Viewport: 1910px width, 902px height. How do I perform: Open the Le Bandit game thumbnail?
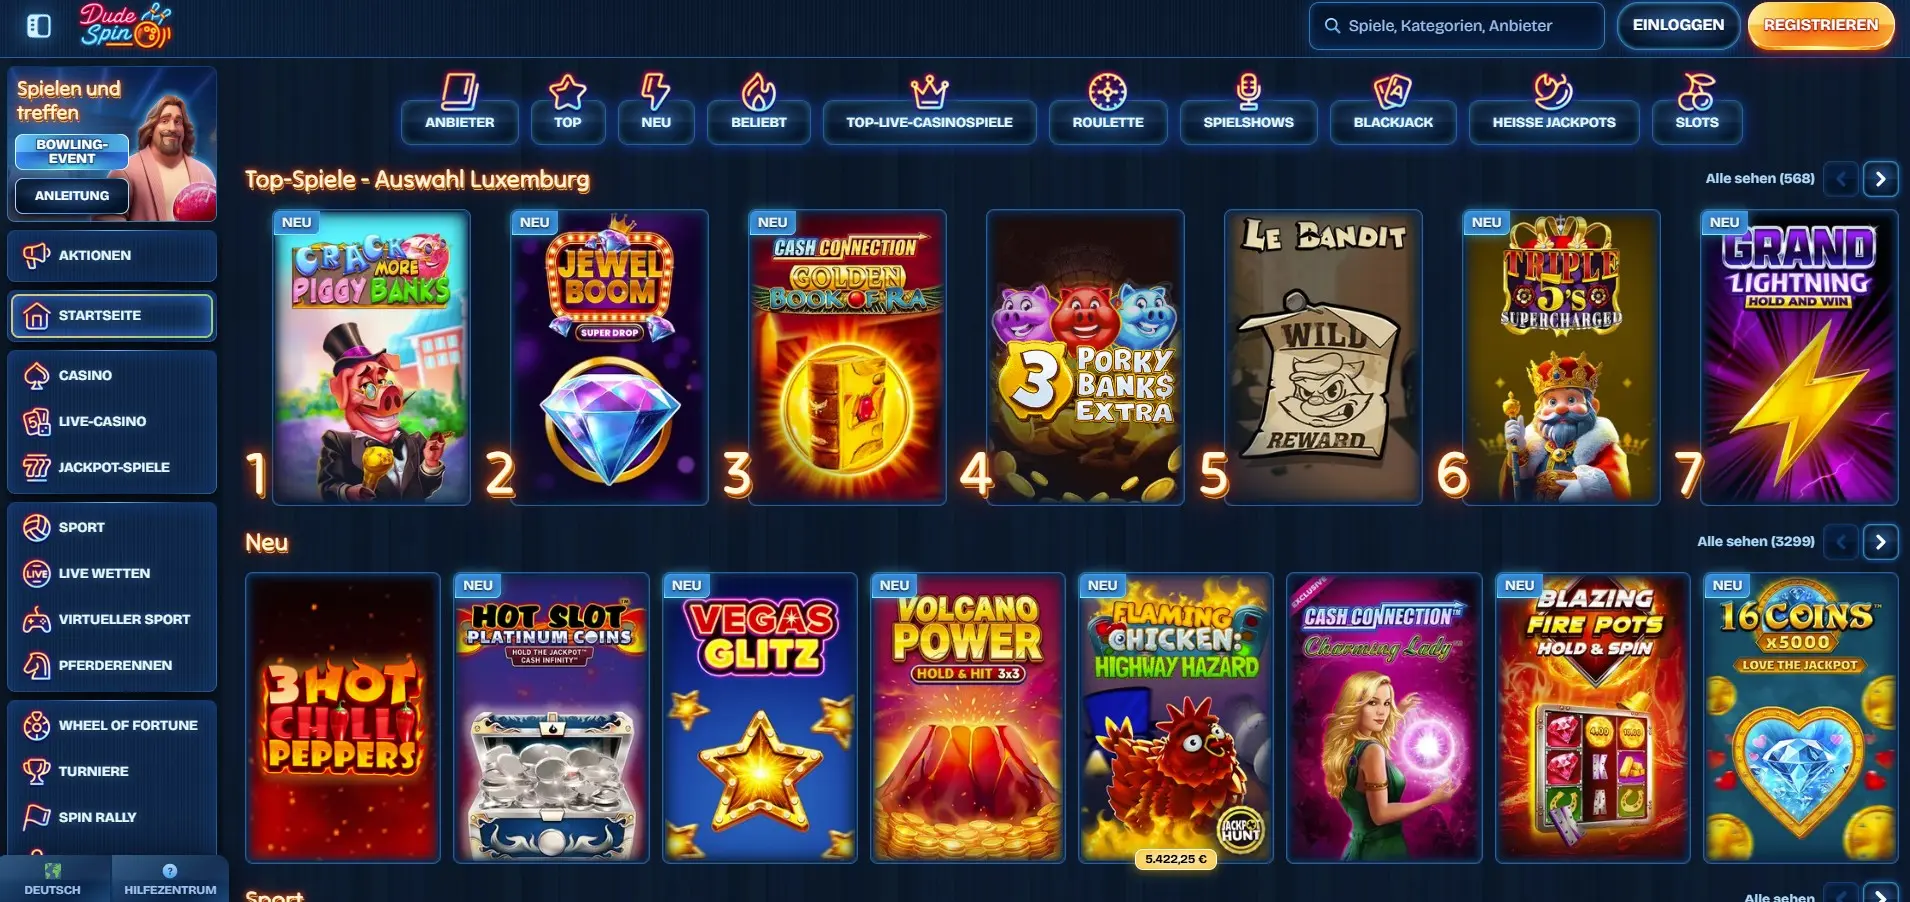[1323, 357]
